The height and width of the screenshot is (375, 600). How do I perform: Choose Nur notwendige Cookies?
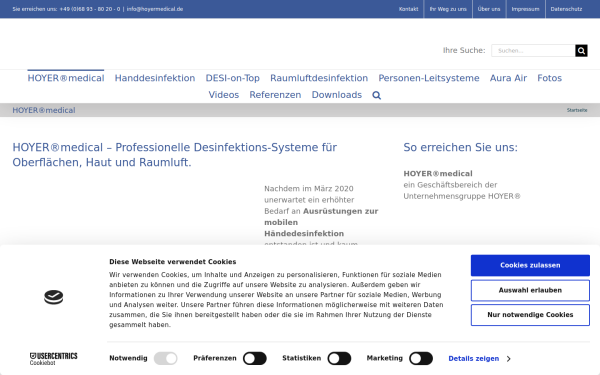(x=530, y=315)
